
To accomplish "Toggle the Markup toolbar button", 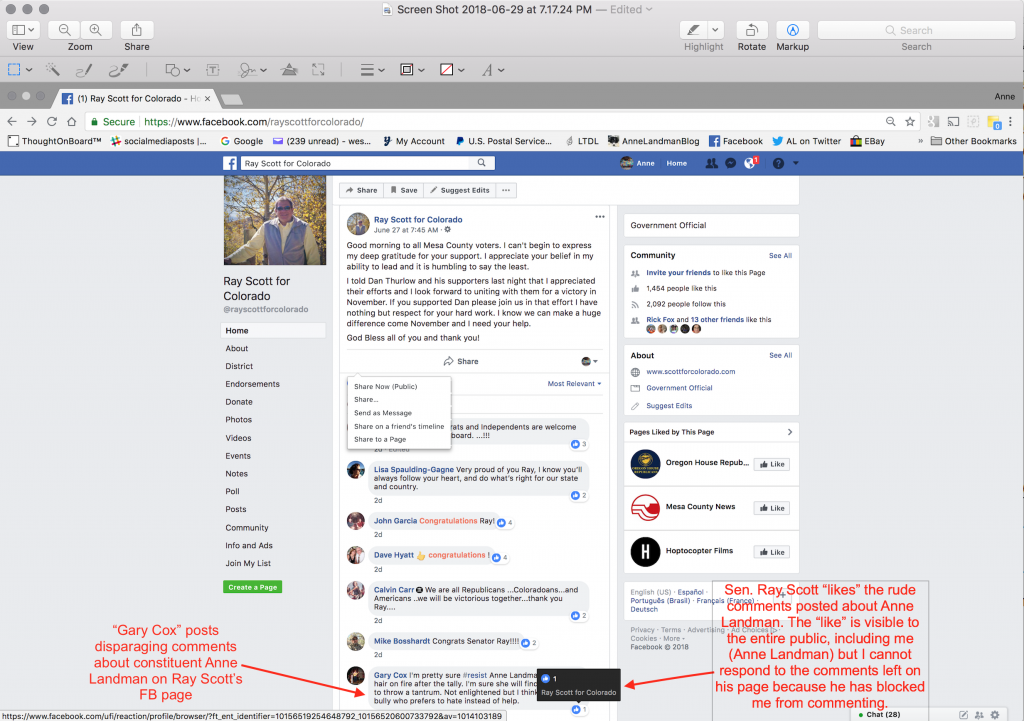I will 792,30.
